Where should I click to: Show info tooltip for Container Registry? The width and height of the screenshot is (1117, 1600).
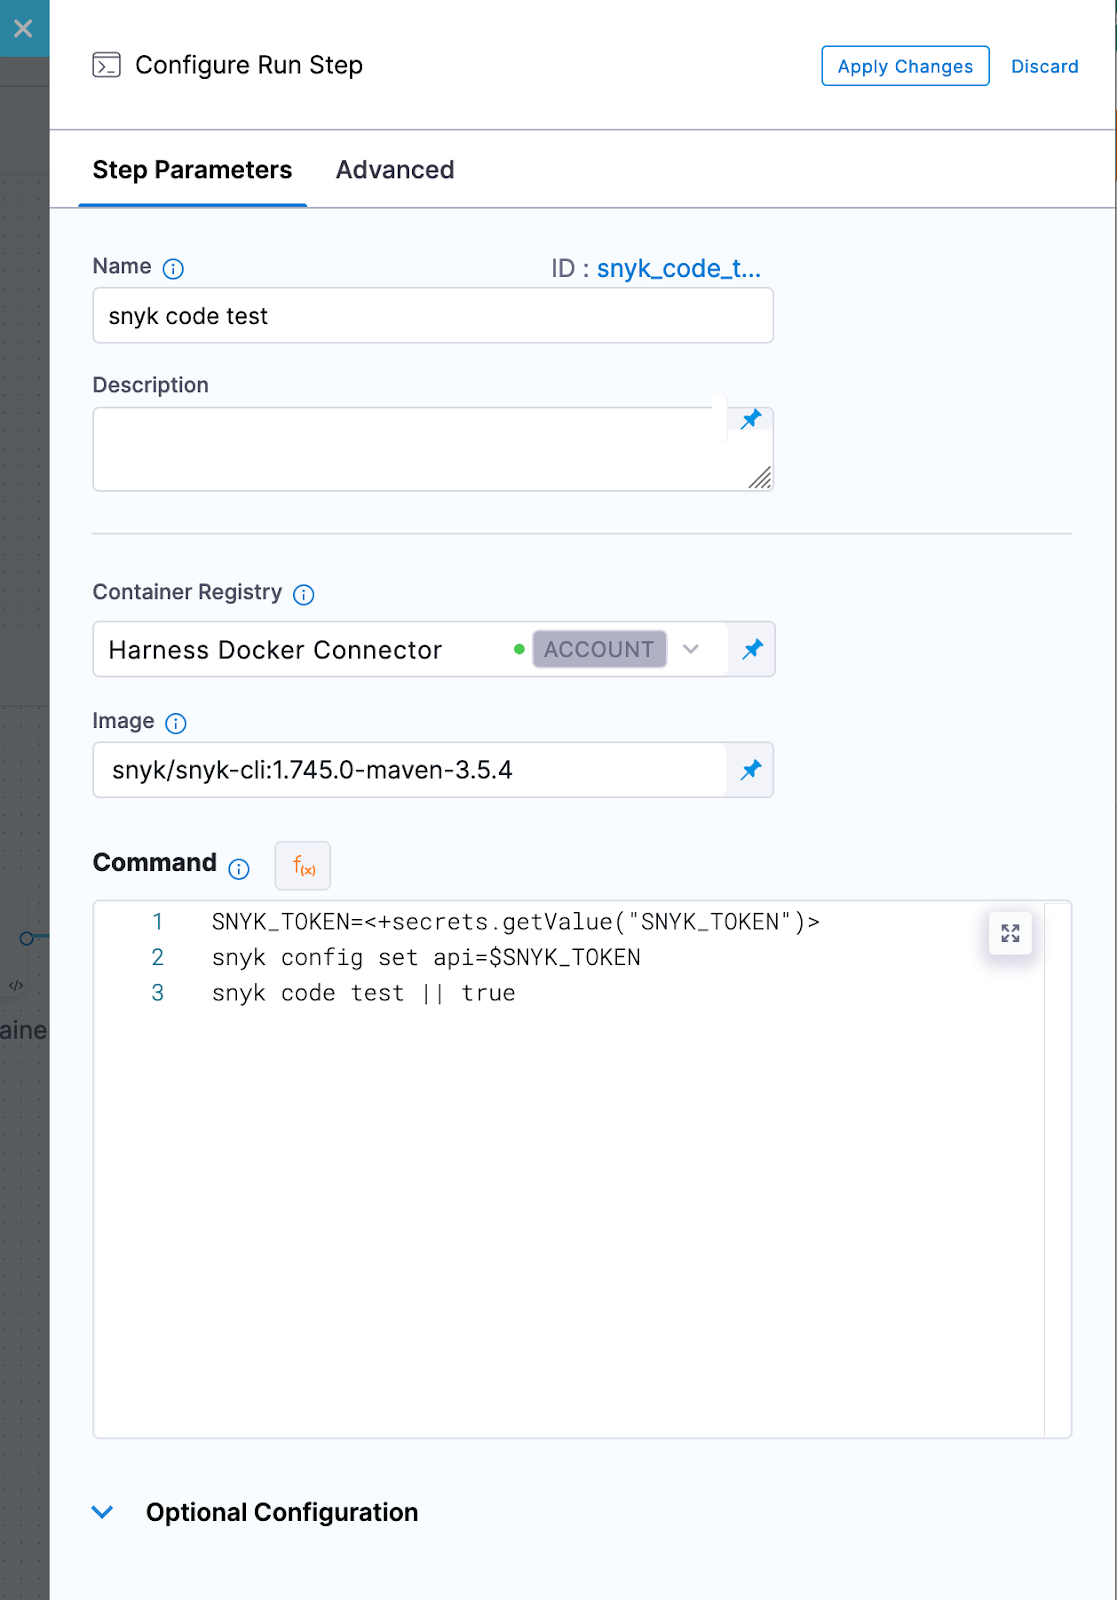[304, 595]
